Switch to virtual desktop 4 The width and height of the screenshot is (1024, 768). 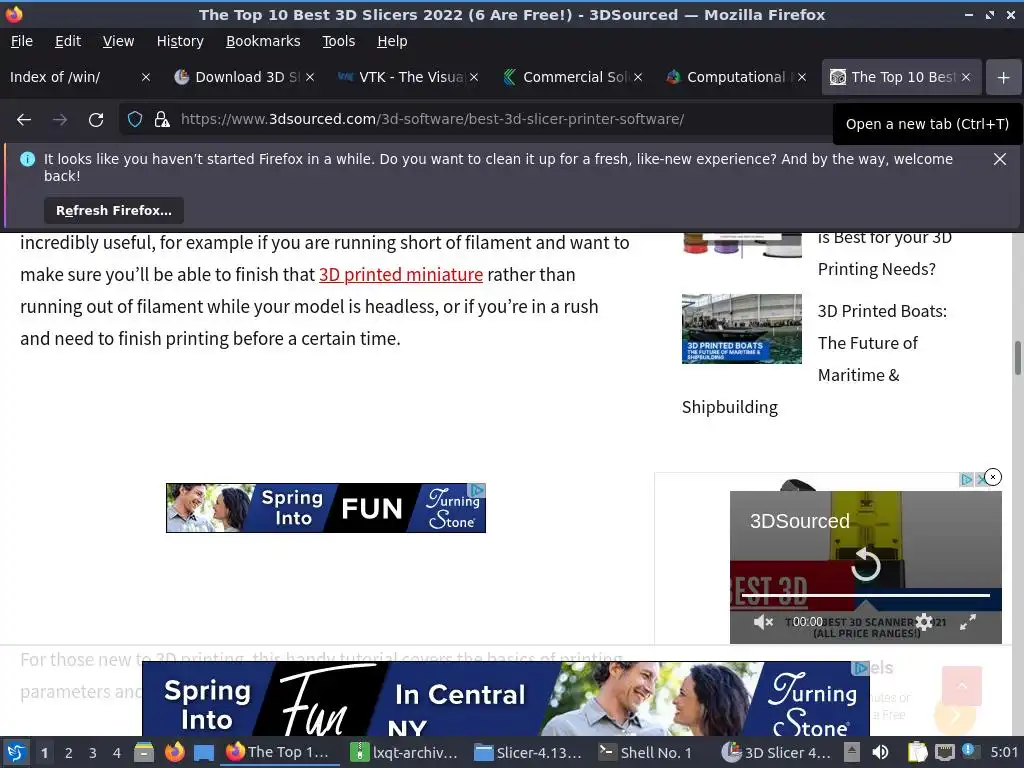[x=117, y=753]
